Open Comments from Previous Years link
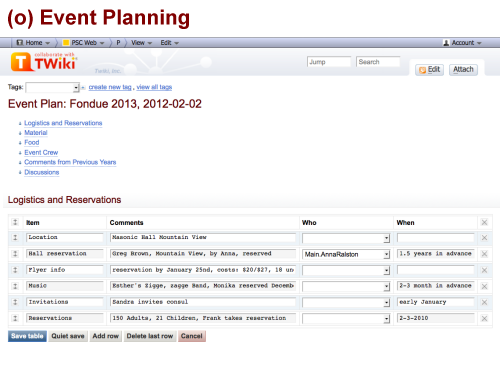The height and width of the screenshot is (380, 500). (70, 162)
